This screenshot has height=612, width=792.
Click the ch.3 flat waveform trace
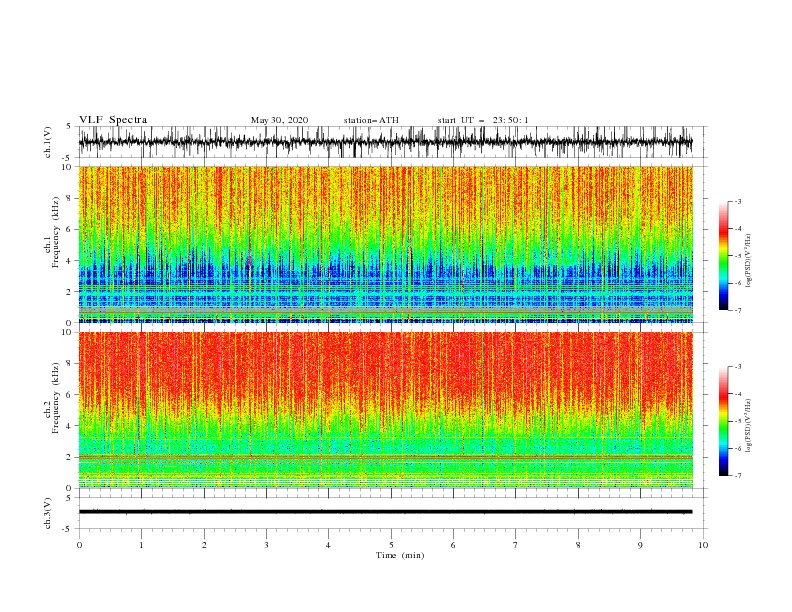(385, 512)
